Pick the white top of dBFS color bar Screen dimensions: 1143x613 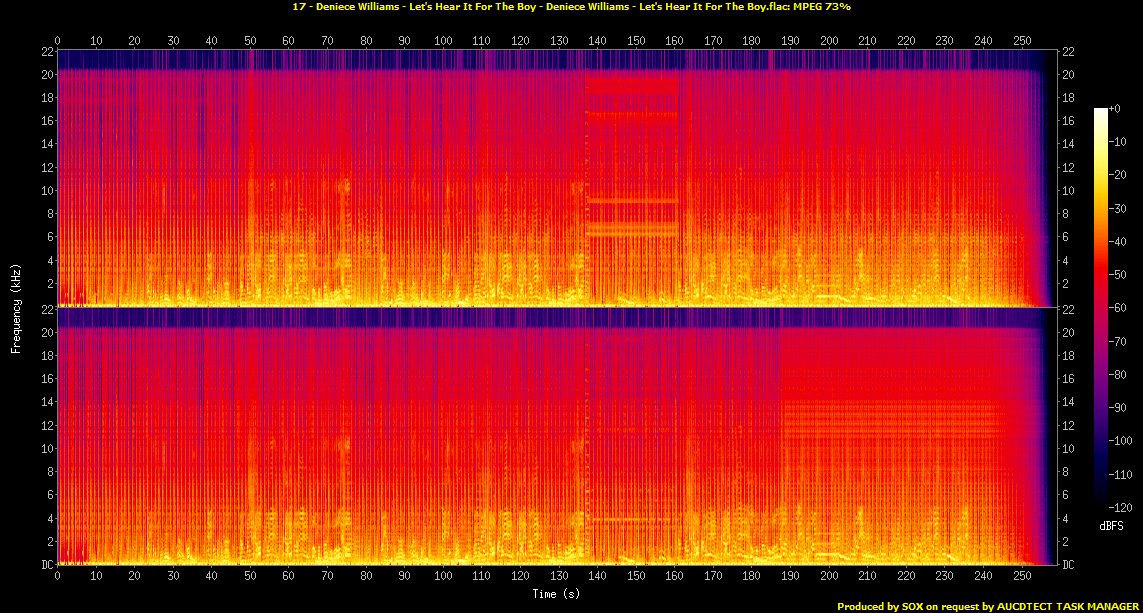point(1101,111)
